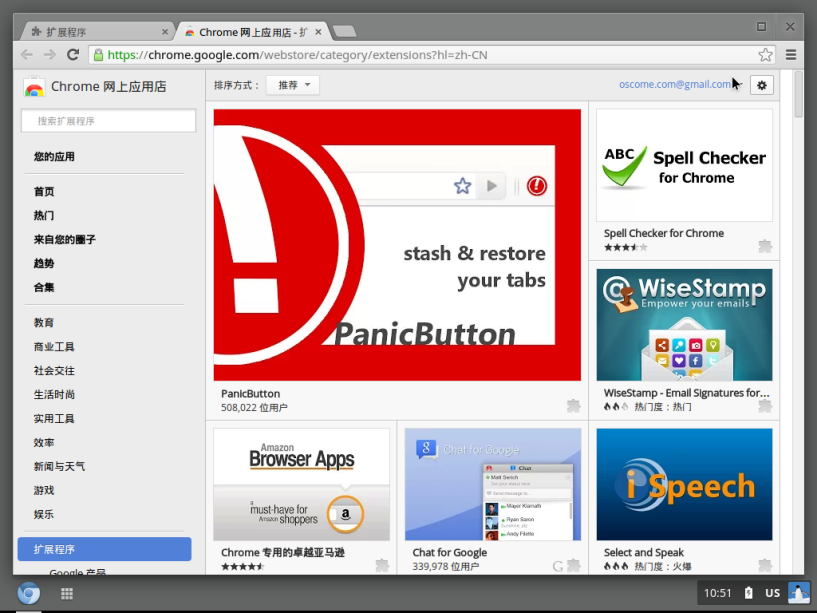Click the Chrome launcher icon in the shelf

pyautogui.click(x=28, y=593)
